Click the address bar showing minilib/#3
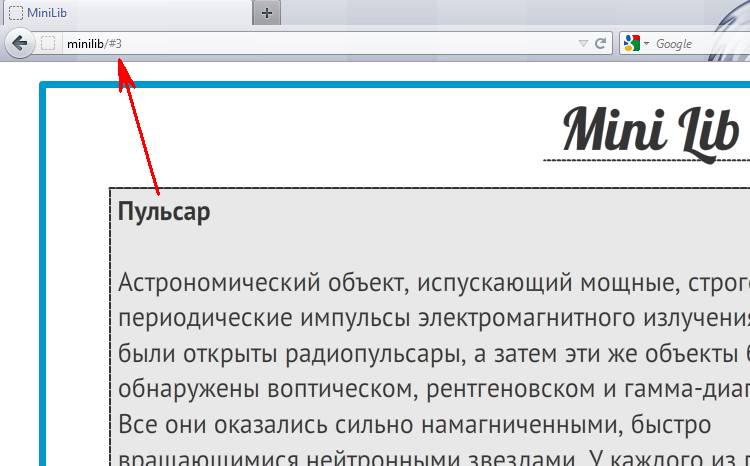750x466 pixels. coord(320,44)
